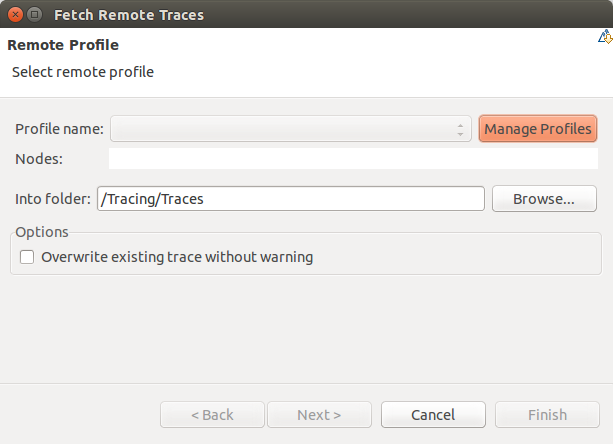The image size is (613, 444).
Task: Open the Profile name dropdown
Action: click(291, 129)
